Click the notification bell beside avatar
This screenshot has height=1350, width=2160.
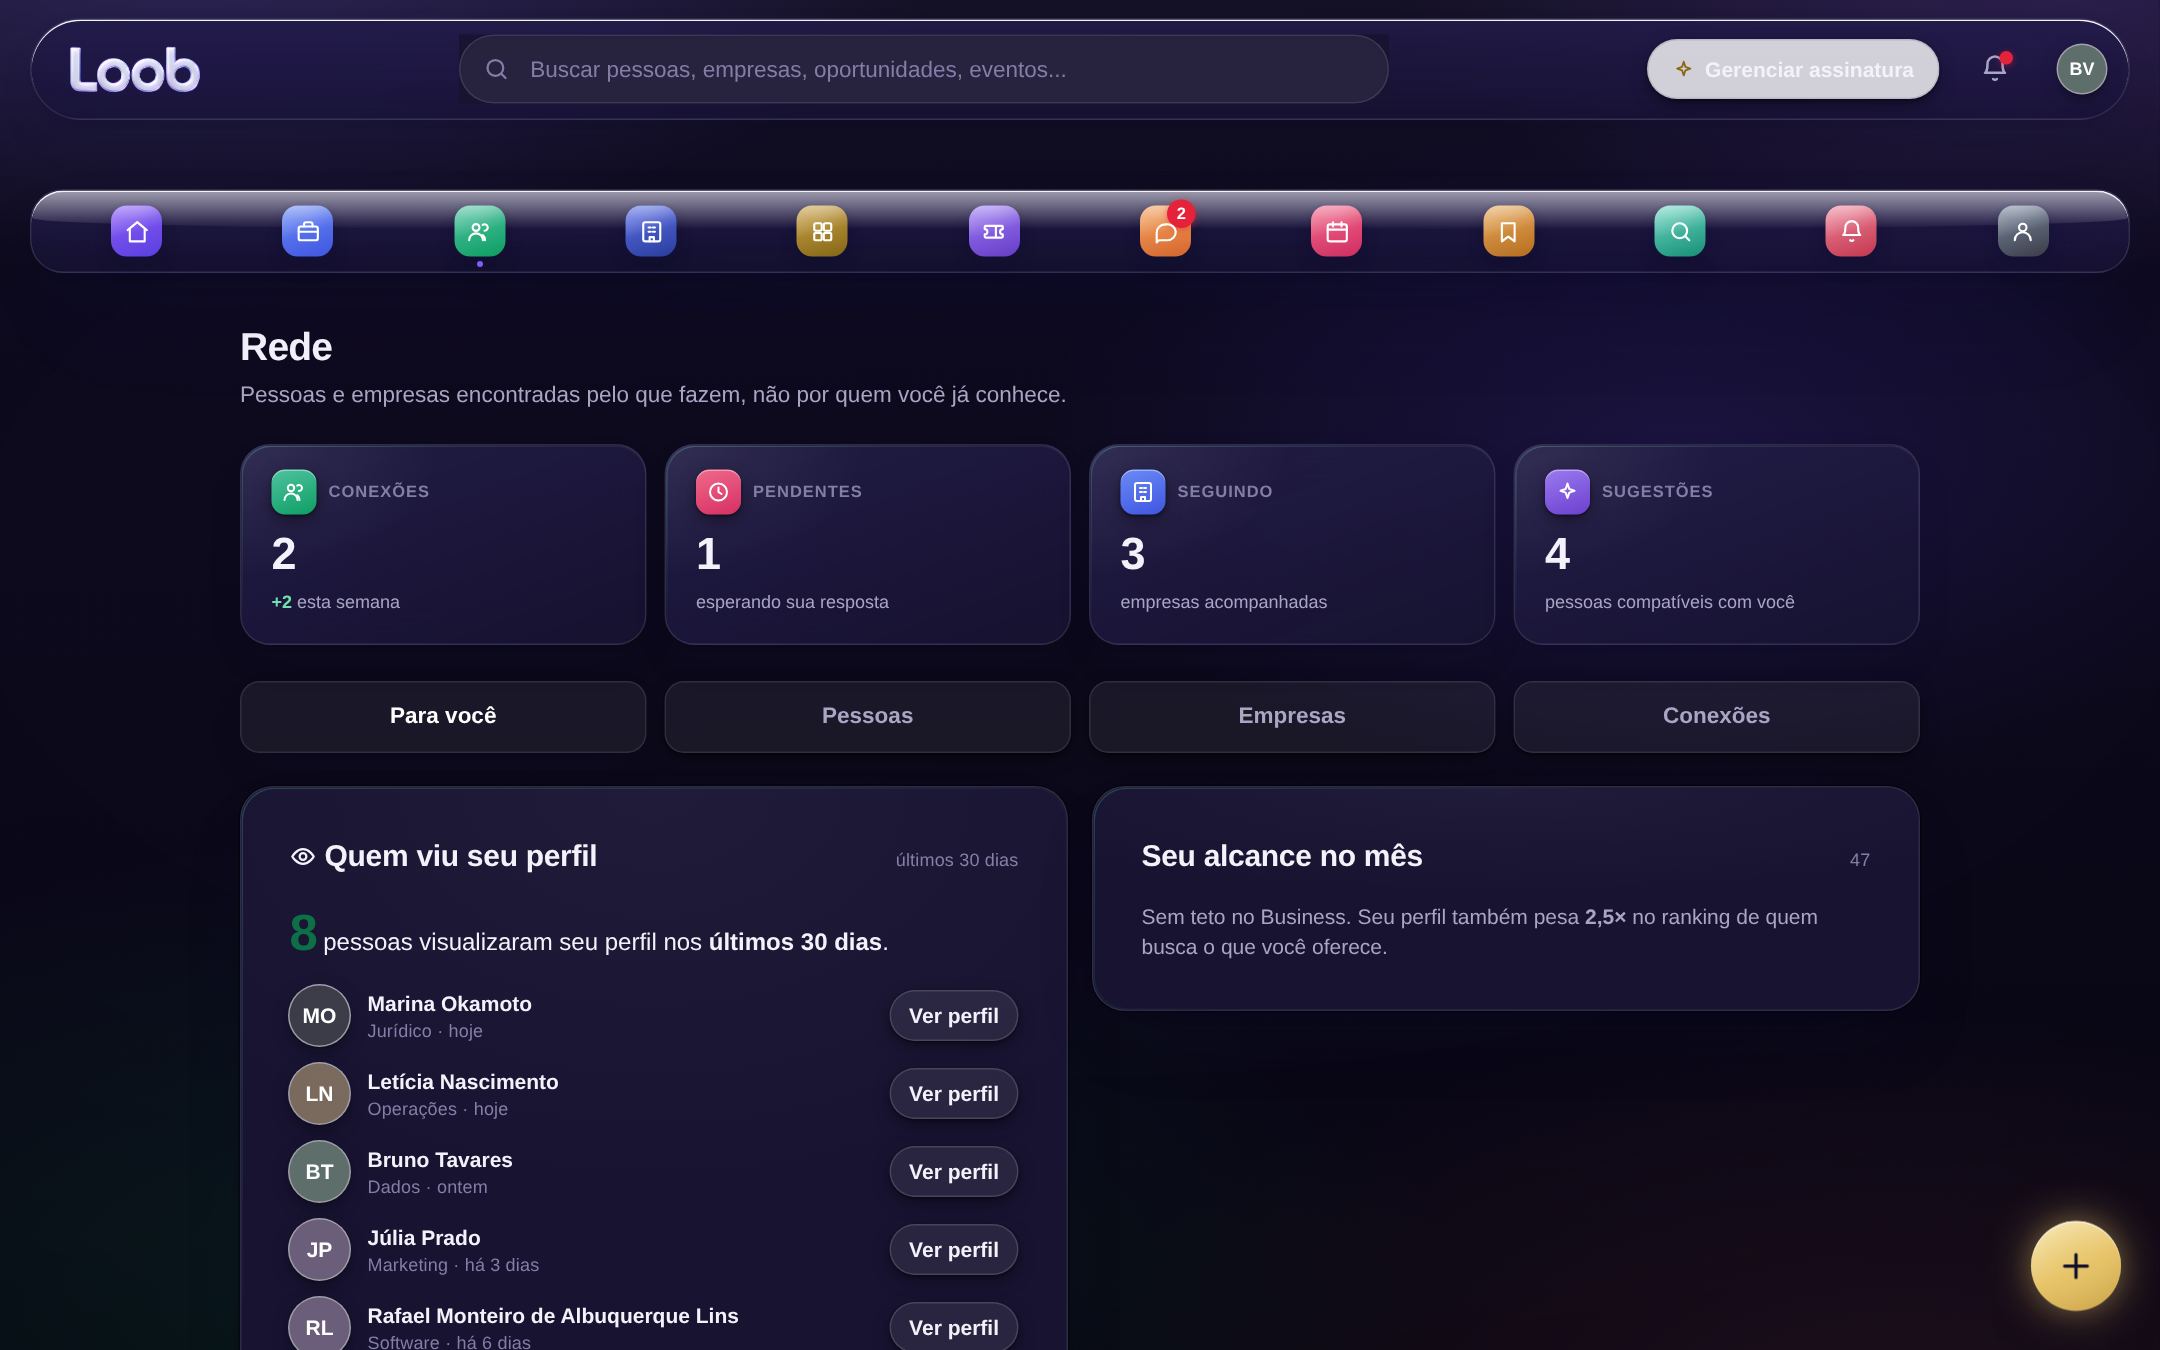1995,68
